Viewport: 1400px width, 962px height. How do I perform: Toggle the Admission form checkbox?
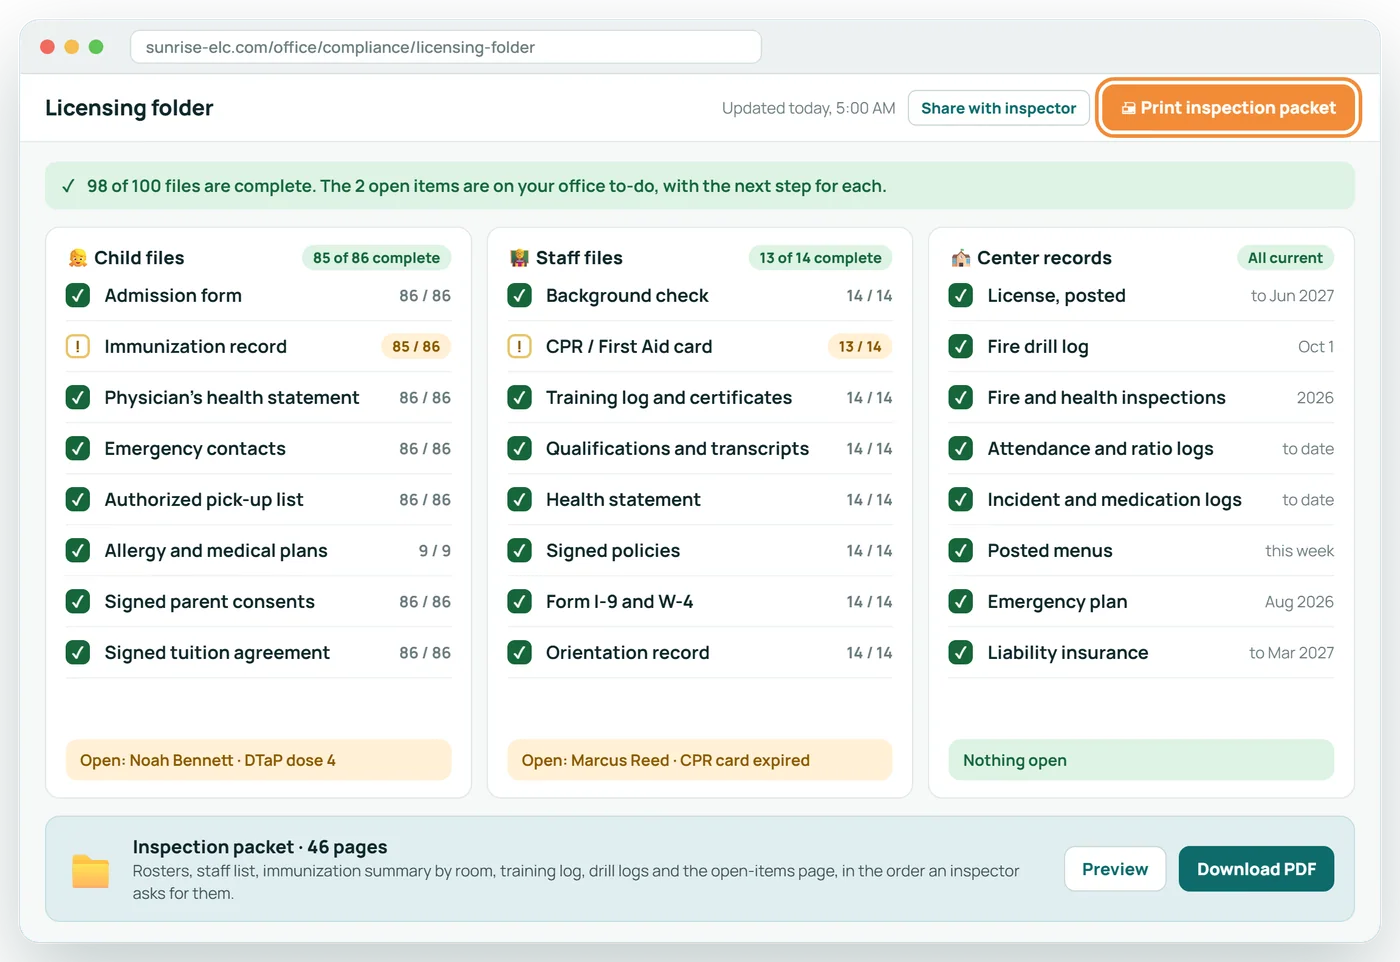pos(78,296)
